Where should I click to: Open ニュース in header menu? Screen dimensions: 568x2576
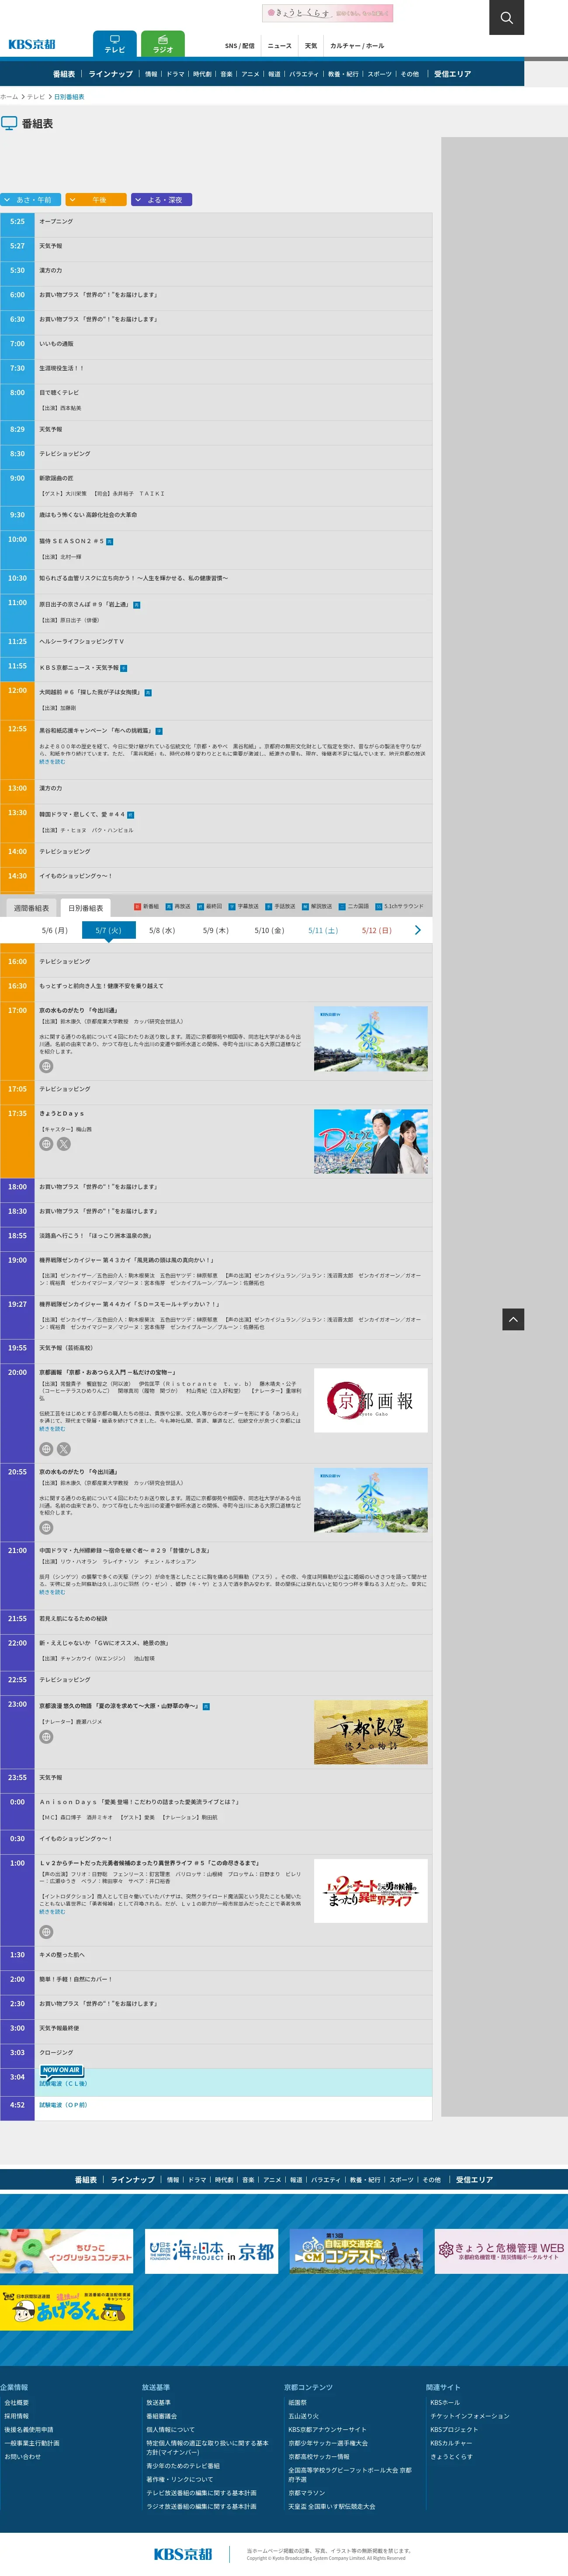[x=280, y=46]
